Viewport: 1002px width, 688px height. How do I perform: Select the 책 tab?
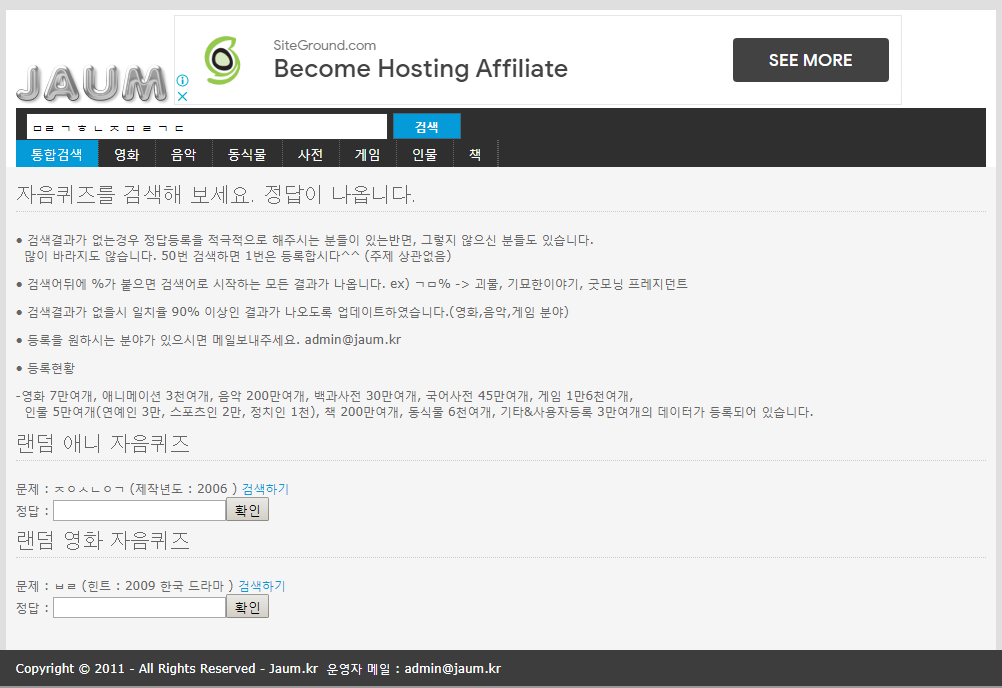[x=475, y=154]
